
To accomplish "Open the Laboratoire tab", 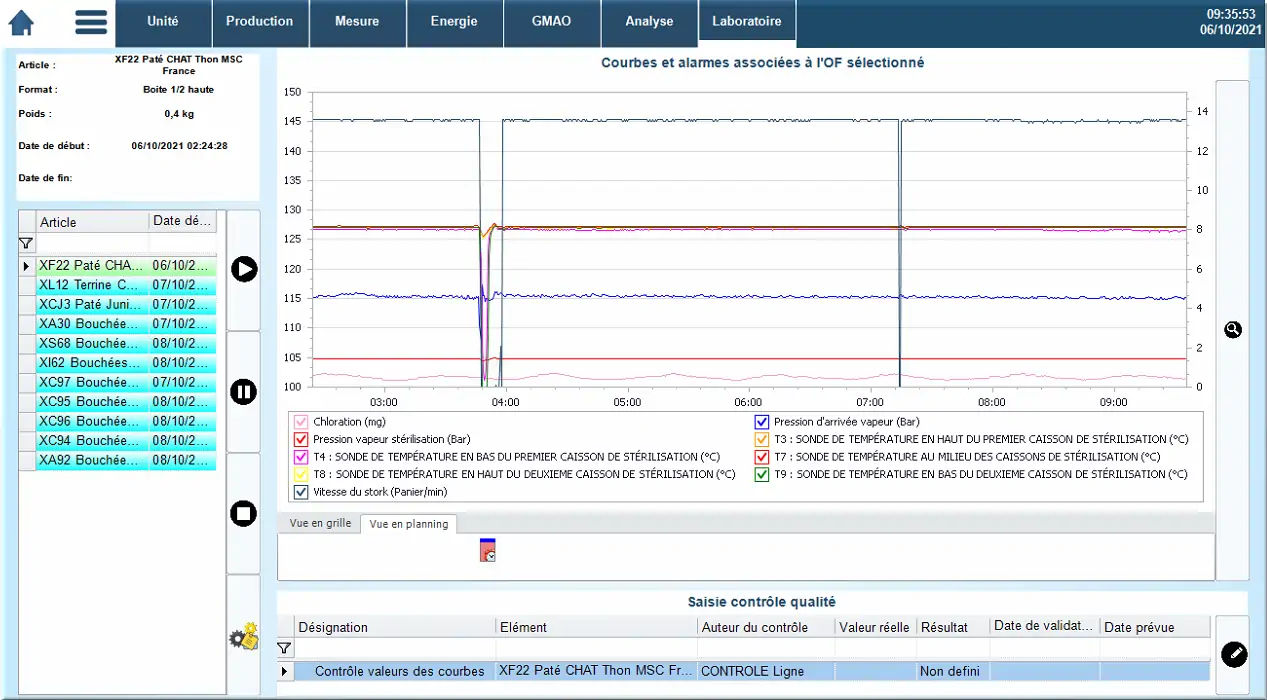I will [x=746, y=21].
